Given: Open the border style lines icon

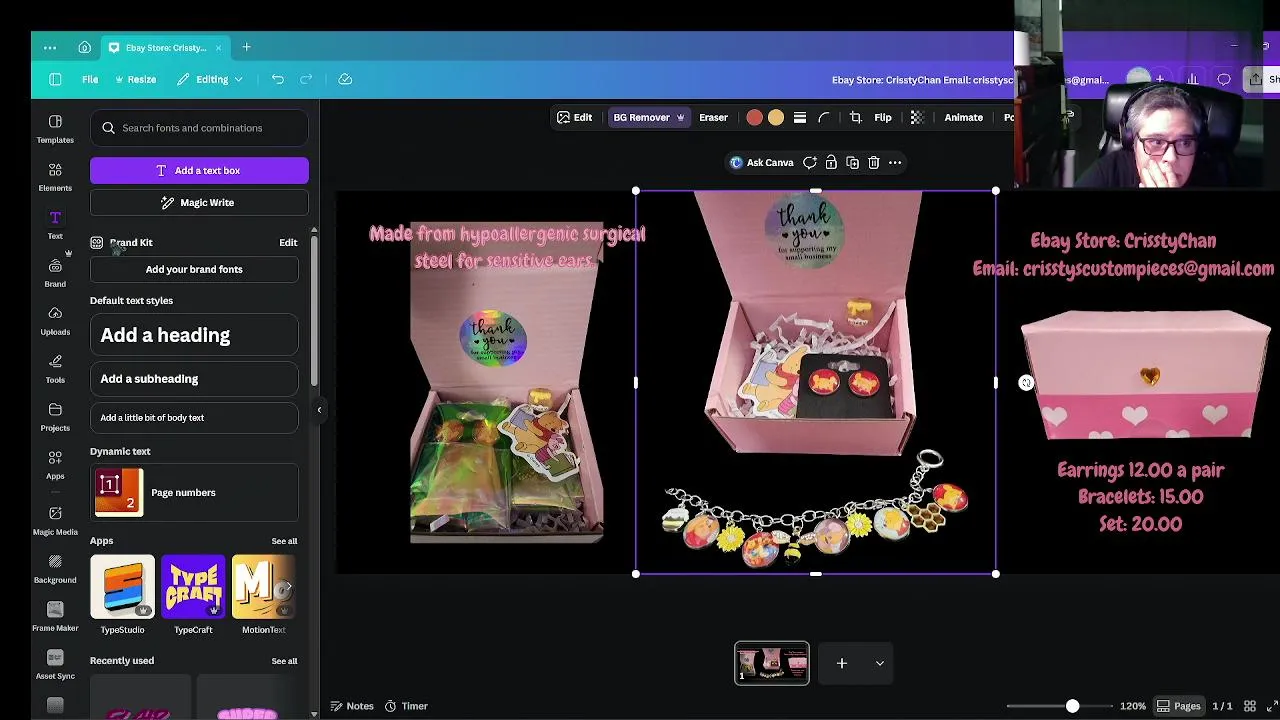Looking at the screenshot, I should [800, 117].
